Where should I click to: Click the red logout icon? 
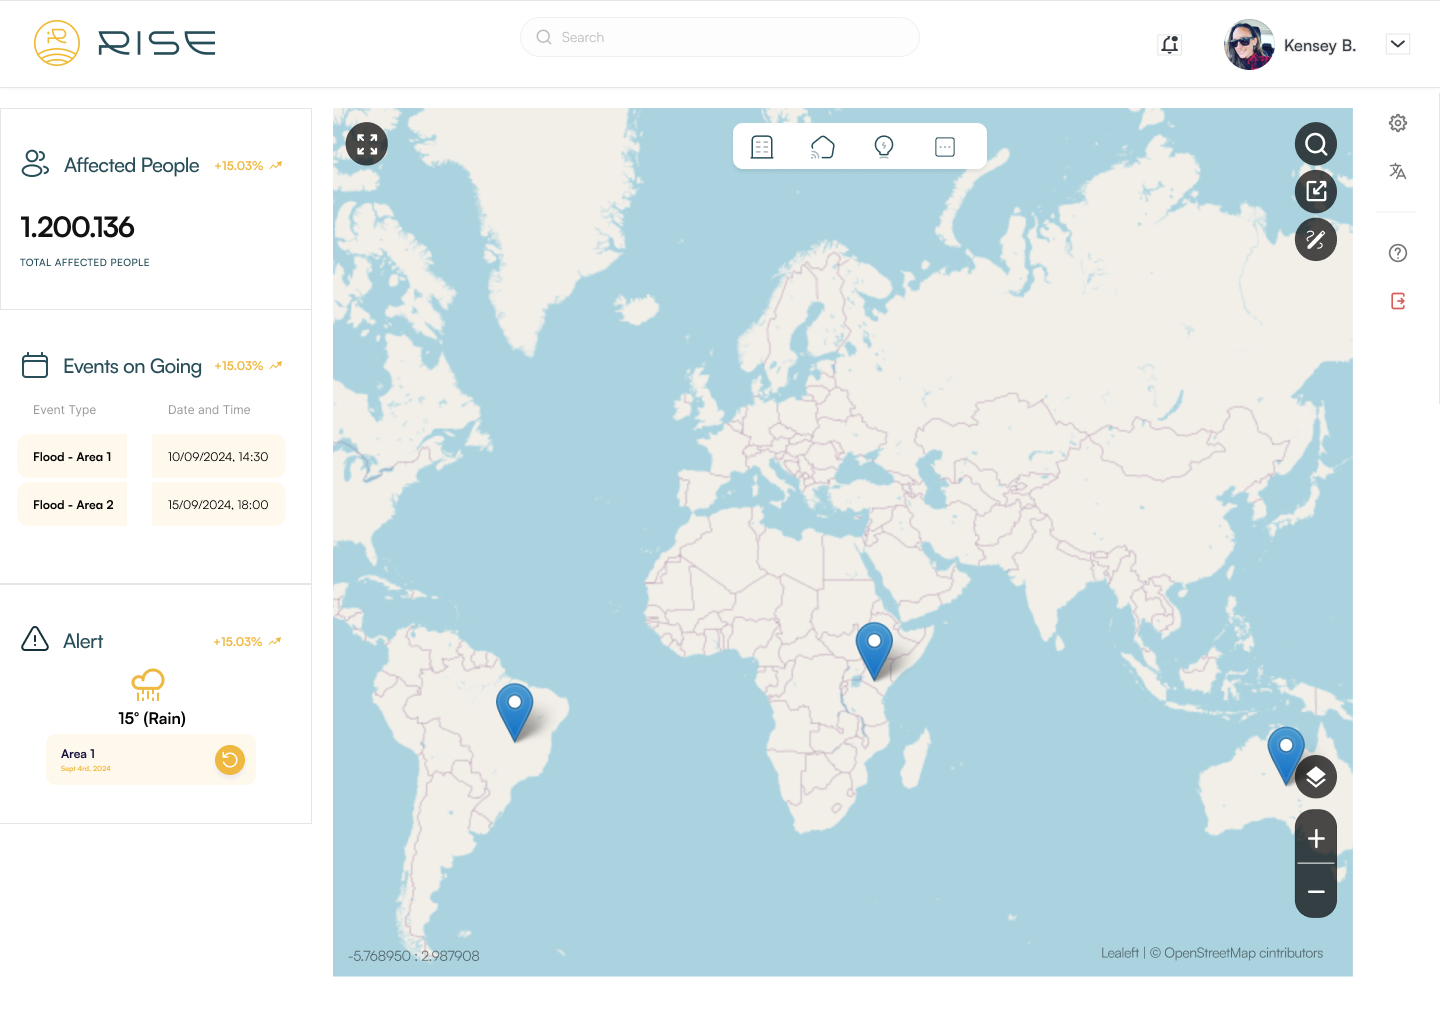coord(1398,301)
